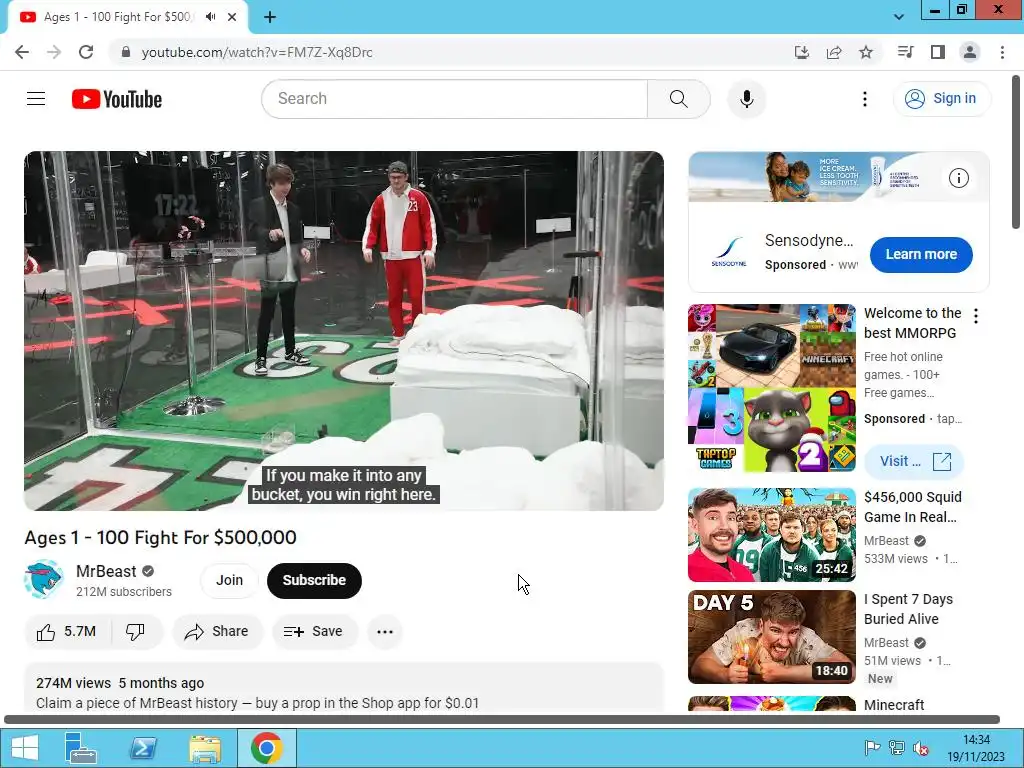Open Squid Game video thumbnail
Screen dimensions: 1024x768
click(771, 535)
